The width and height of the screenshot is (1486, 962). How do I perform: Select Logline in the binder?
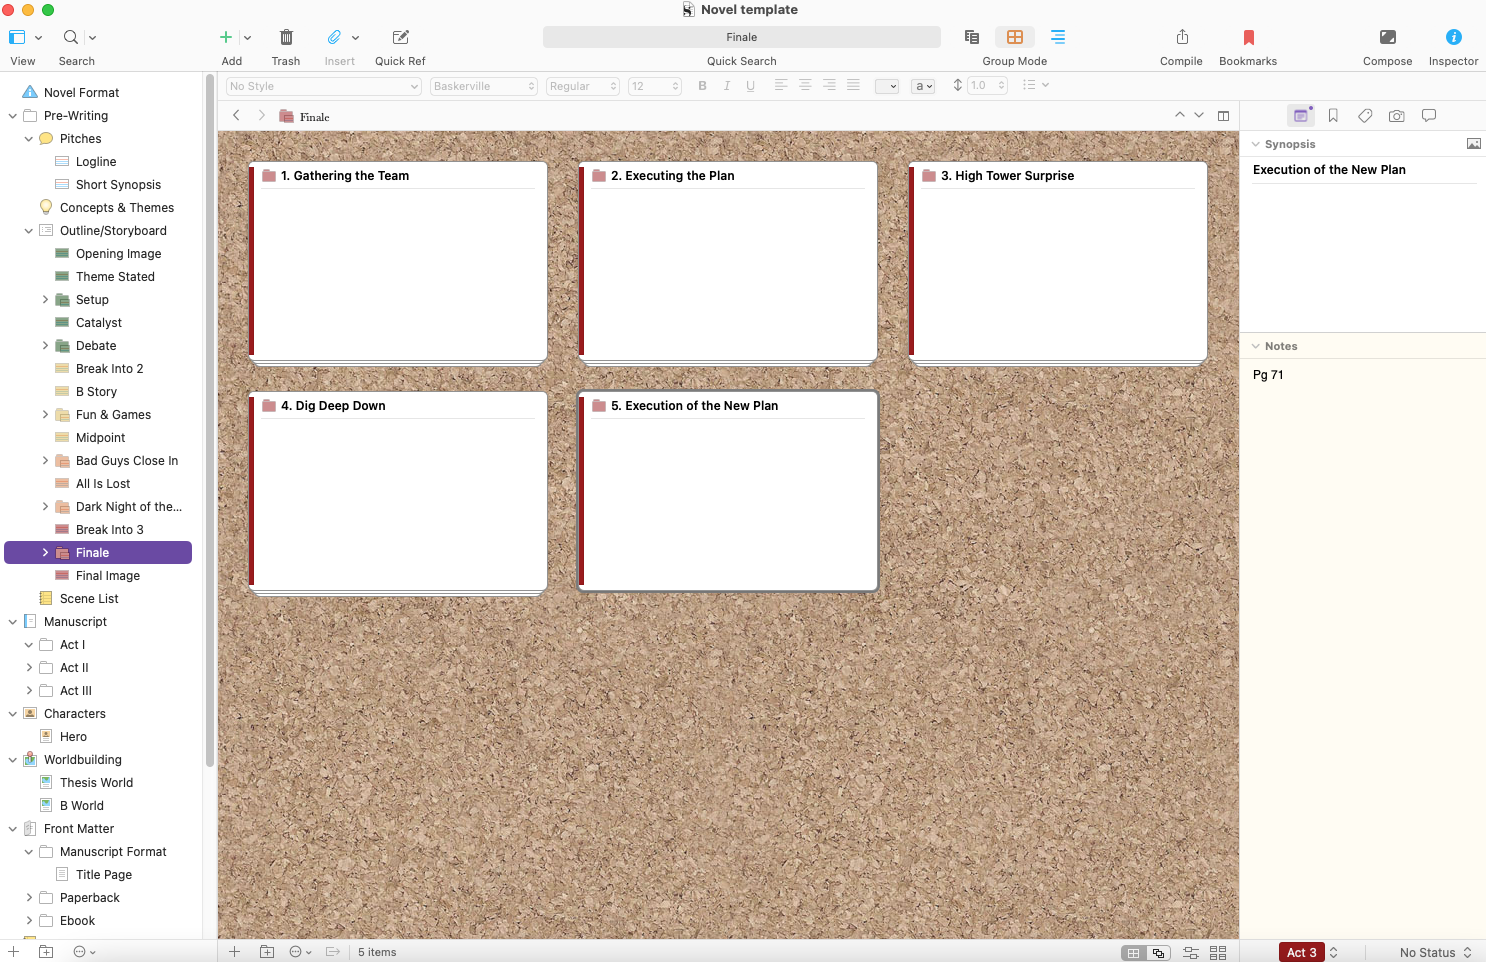(x=96, y=162)
